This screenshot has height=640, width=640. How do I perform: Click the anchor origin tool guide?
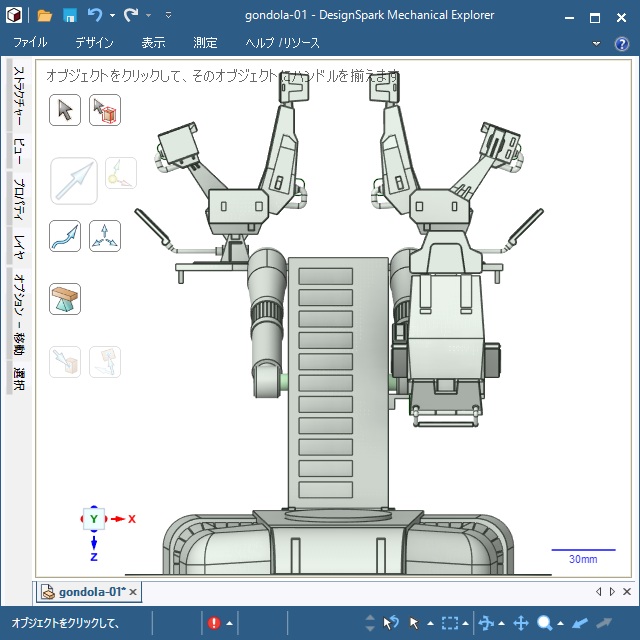121,173
